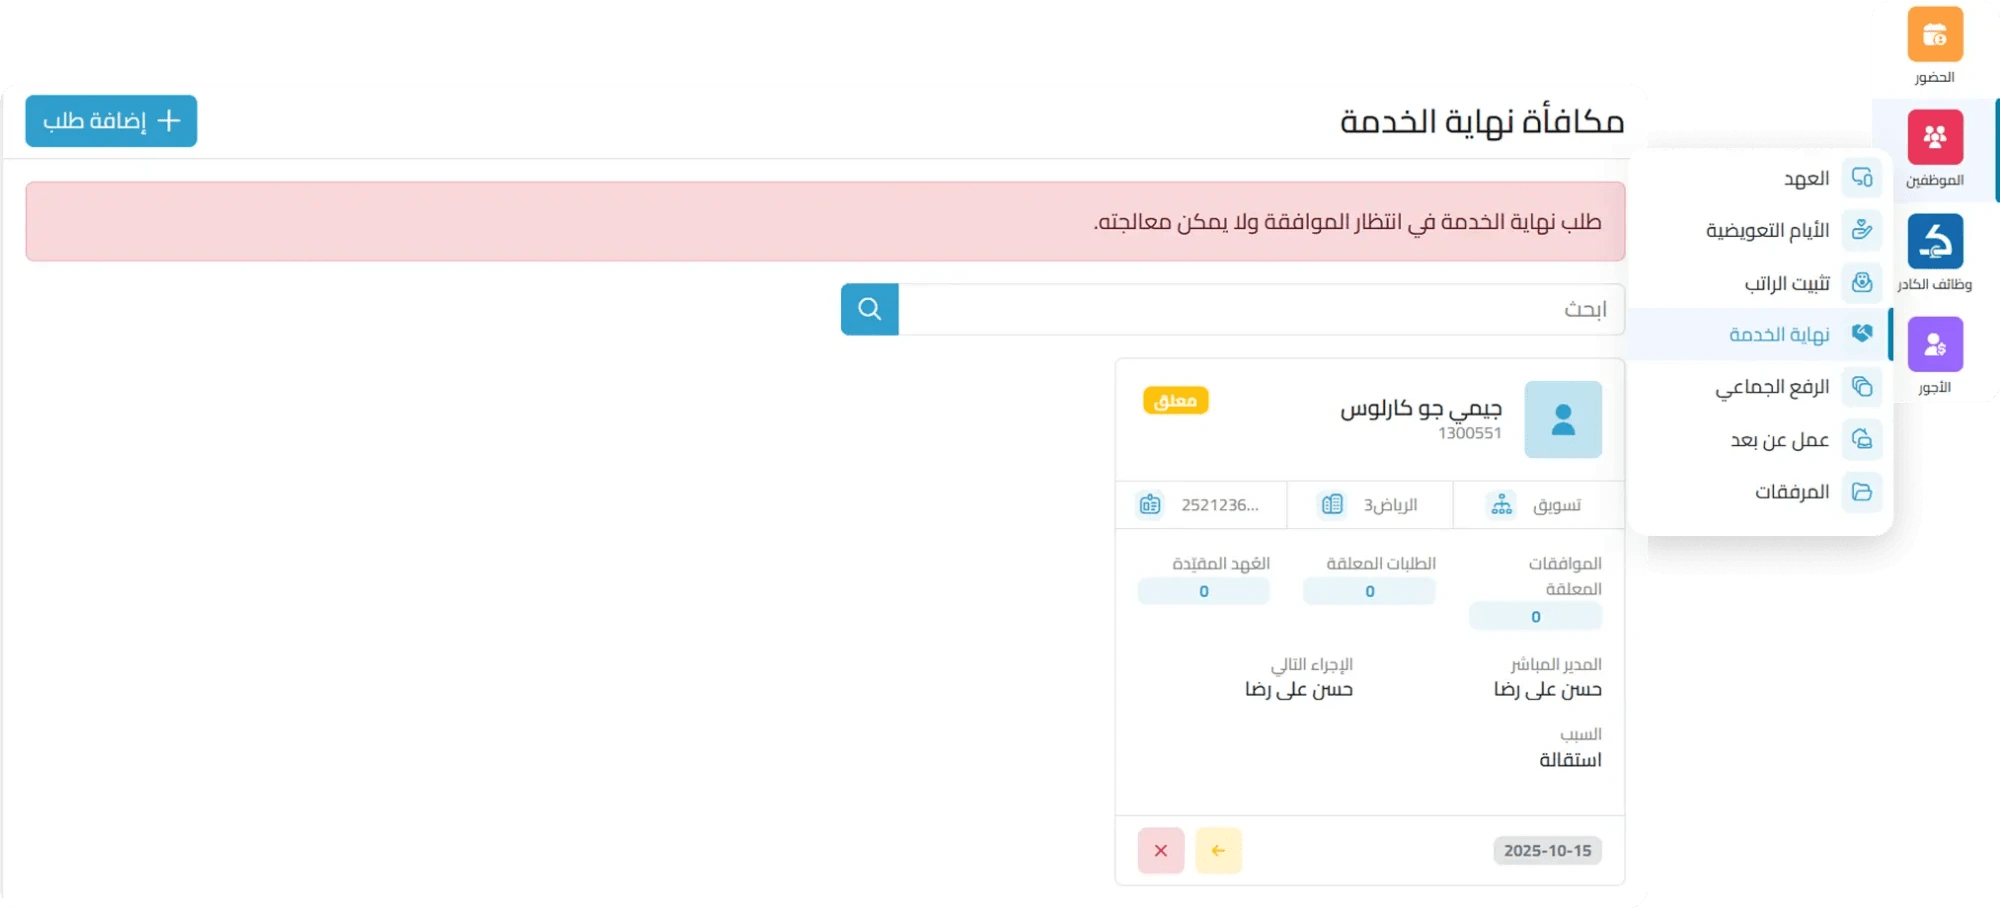Click the truncated ID 2521236...
This screenshot has height=909, width=2000.
point(1219,505)
